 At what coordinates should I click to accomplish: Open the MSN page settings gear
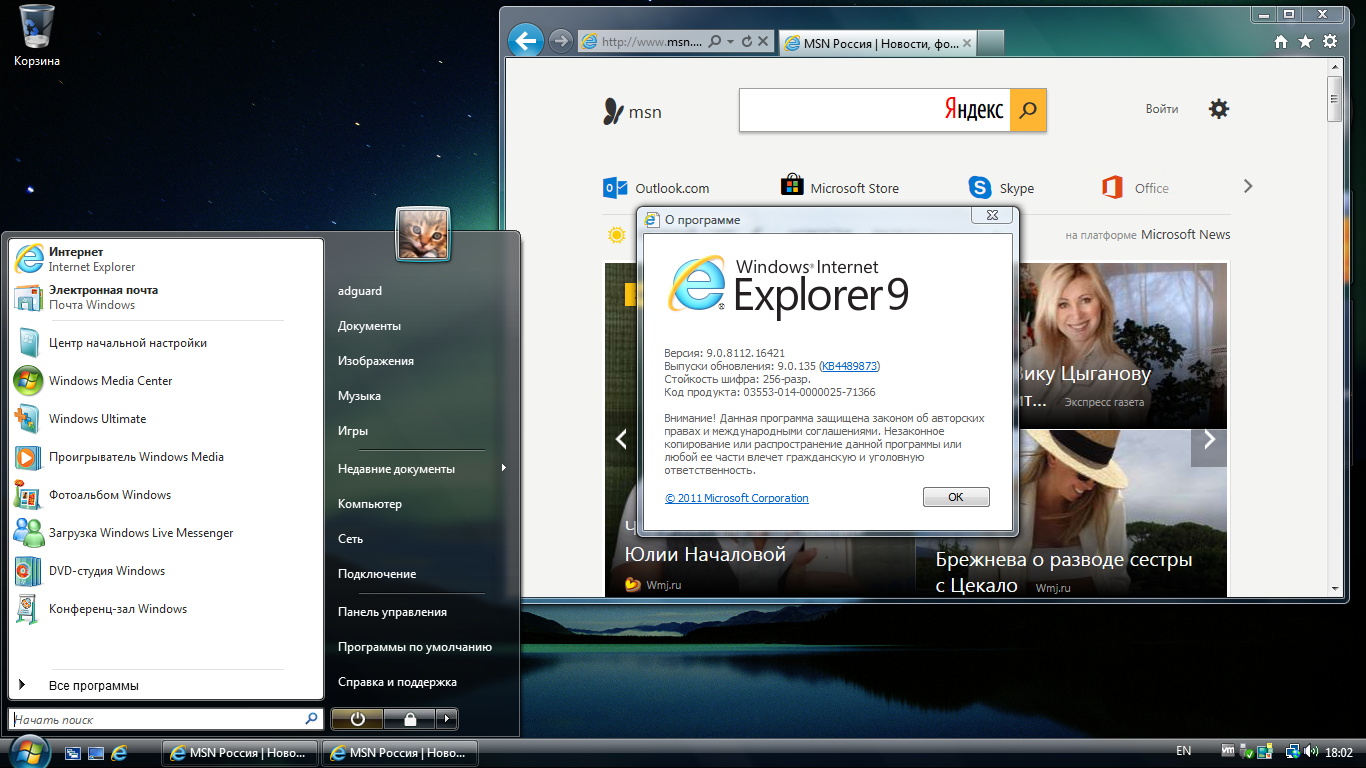1219,109
